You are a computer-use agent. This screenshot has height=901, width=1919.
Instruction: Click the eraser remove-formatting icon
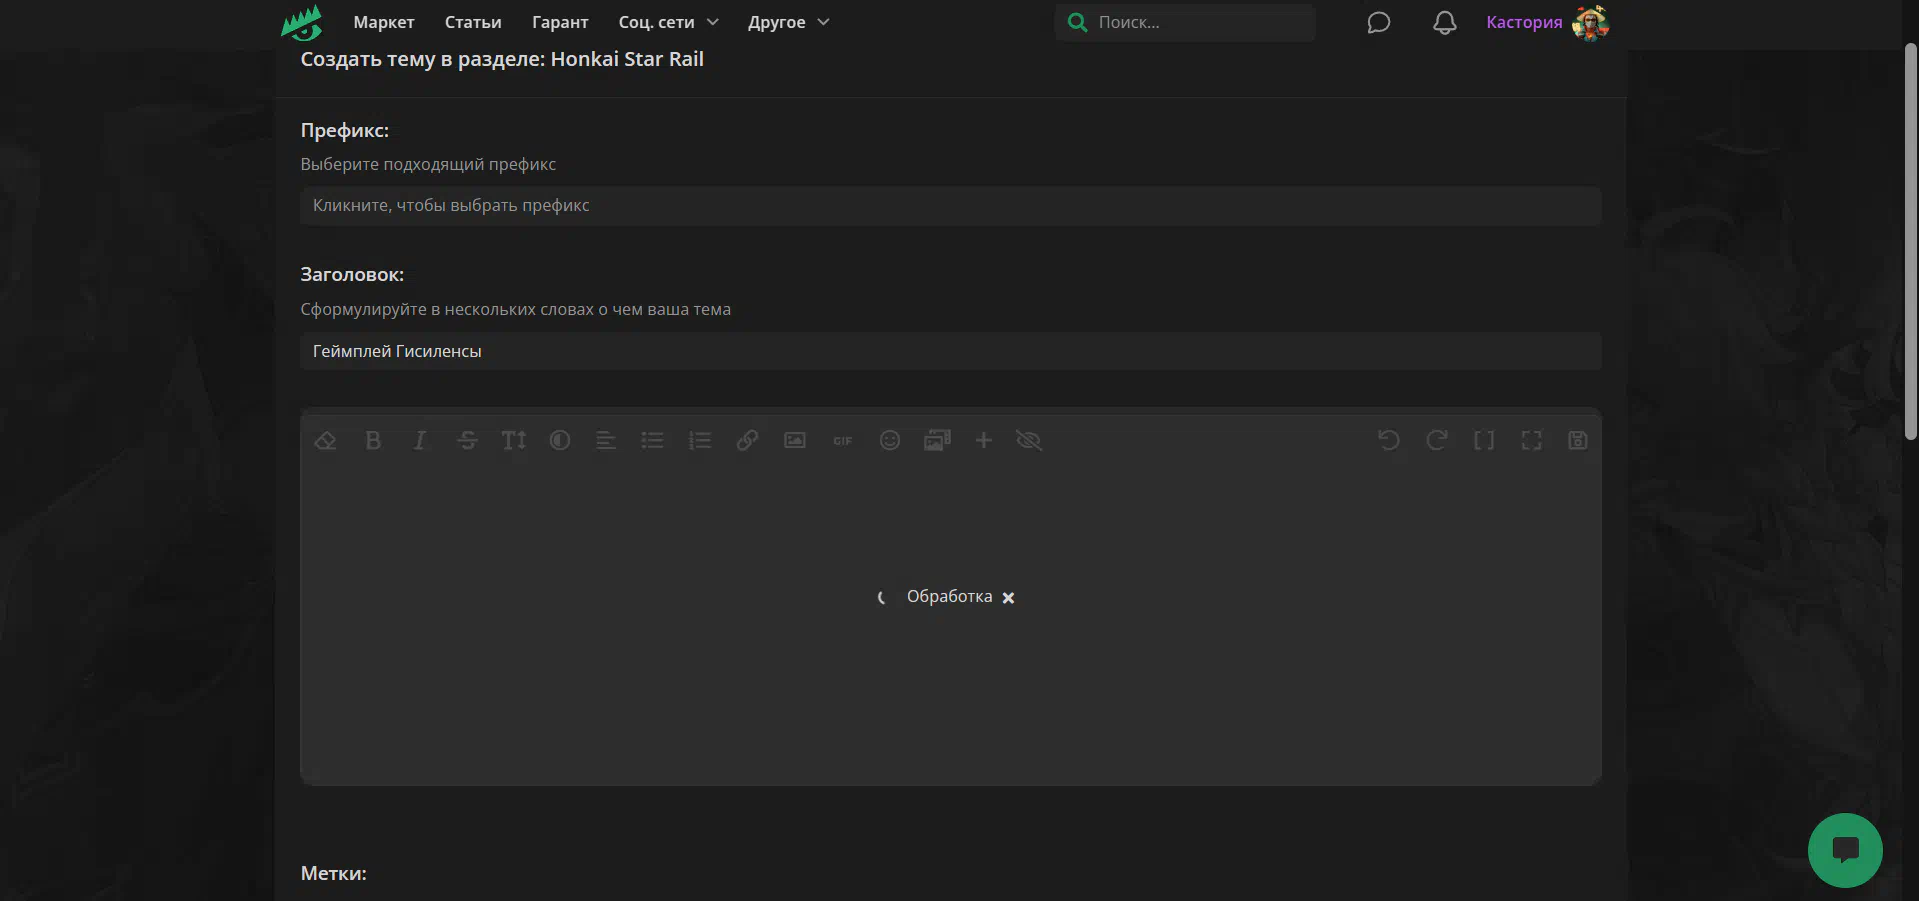[325, 440]
